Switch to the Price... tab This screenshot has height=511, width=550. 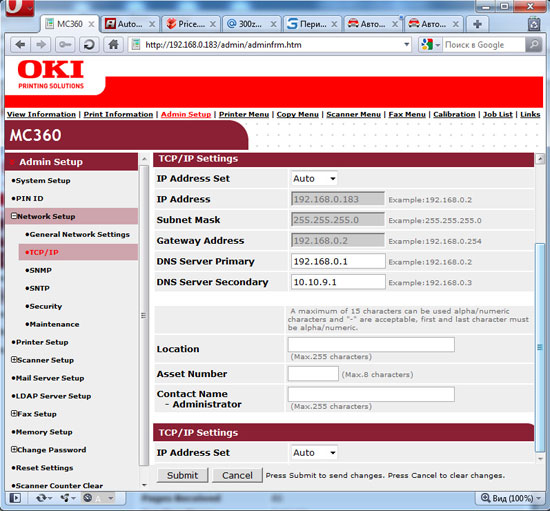[x=191, y=24]
